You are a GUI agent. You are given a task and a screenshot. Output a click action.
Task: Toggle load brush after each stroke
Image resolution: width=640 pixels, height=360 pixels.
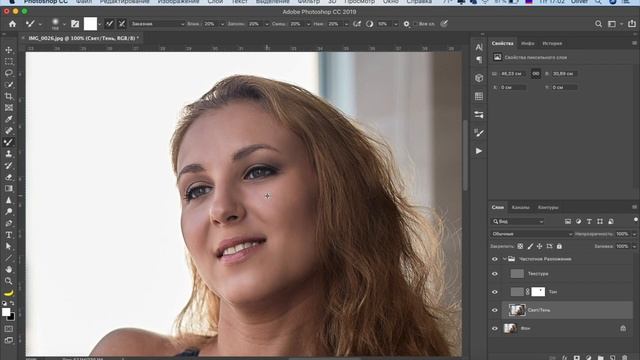click(x=109, y=24)
